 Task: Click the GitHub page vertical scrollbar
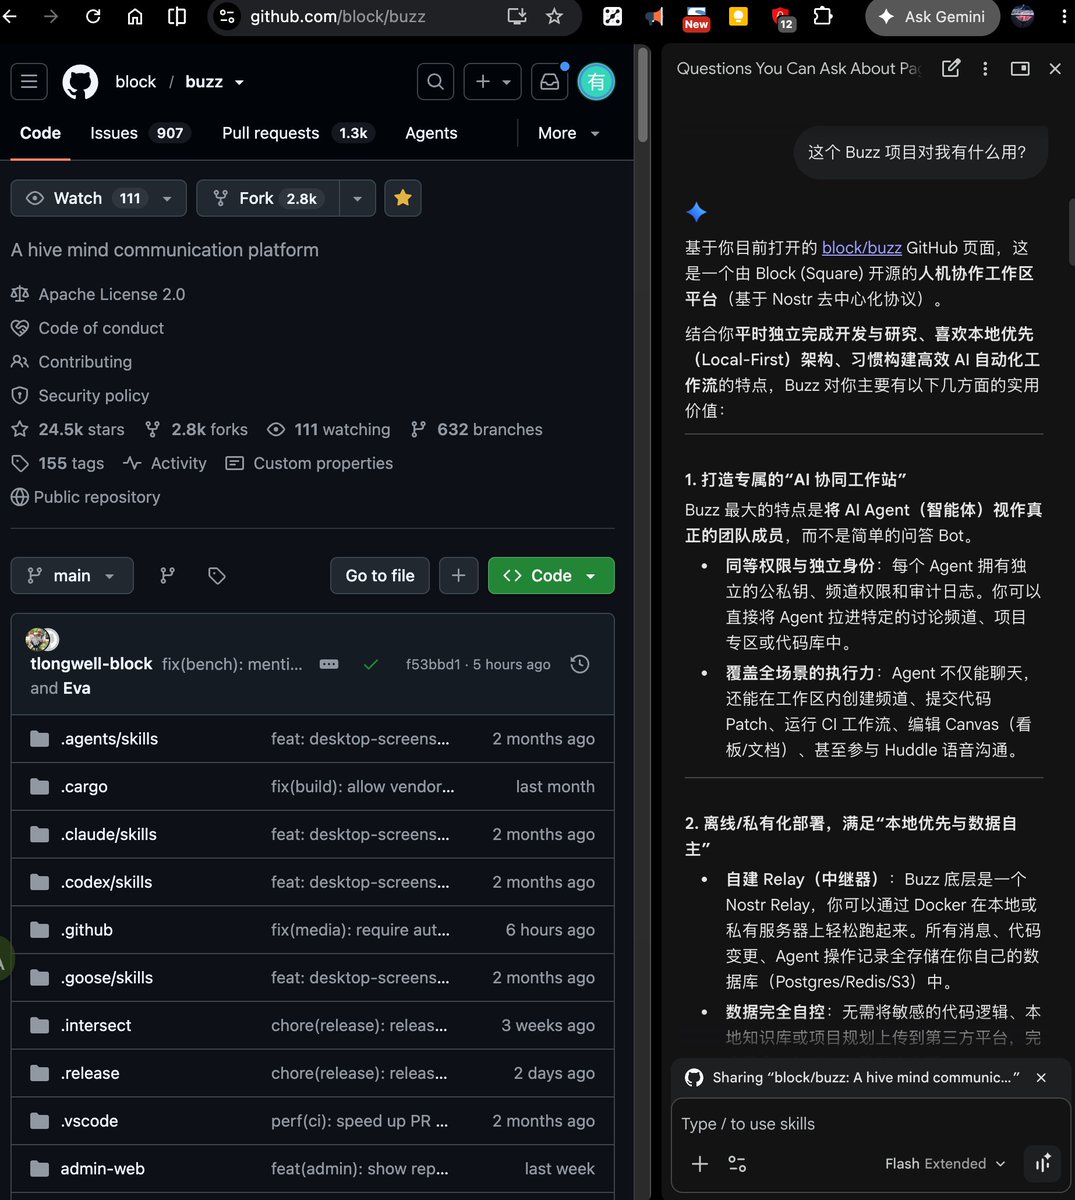point(641,95)
